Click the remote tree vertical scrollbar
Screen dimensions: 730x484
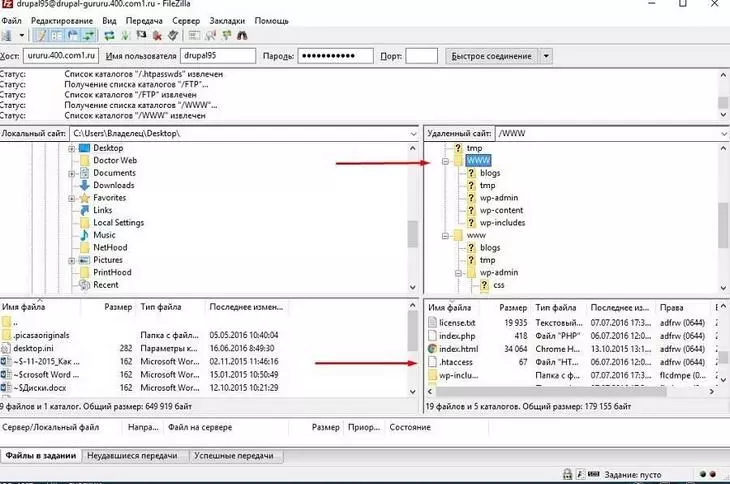722,215
